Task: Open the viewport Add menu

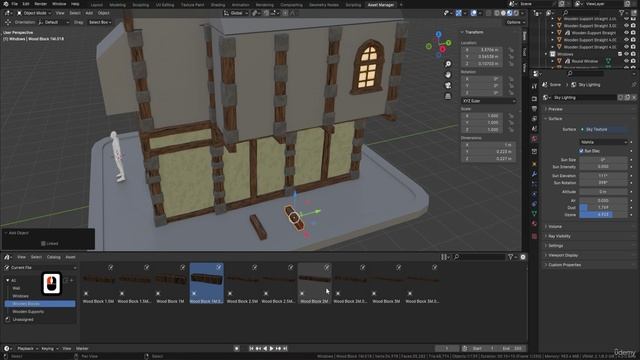Action: point(89,13)
